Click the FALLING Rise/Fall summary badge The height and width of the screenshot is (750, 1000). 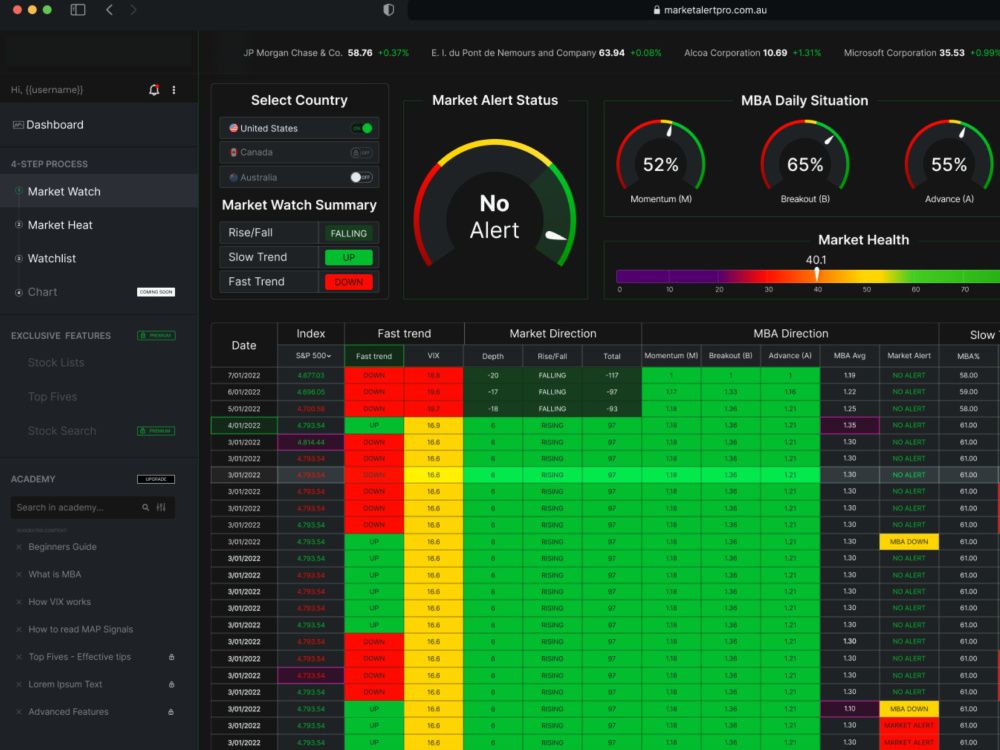pos(348,233)
